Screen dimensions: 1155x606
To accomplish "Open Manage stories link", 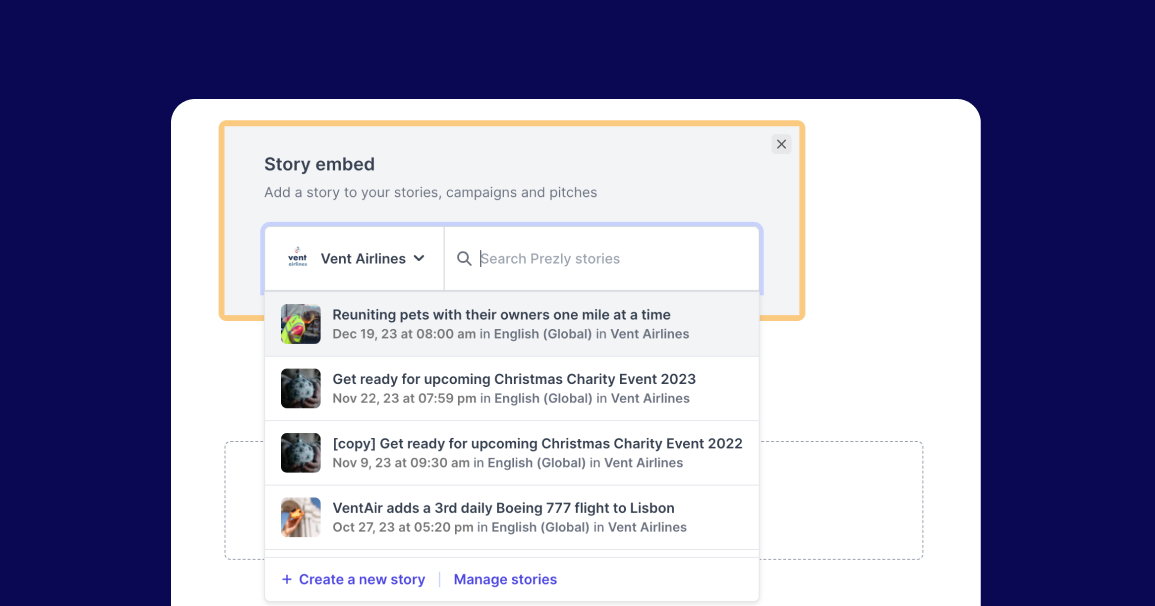I will (x=505, y=579).
